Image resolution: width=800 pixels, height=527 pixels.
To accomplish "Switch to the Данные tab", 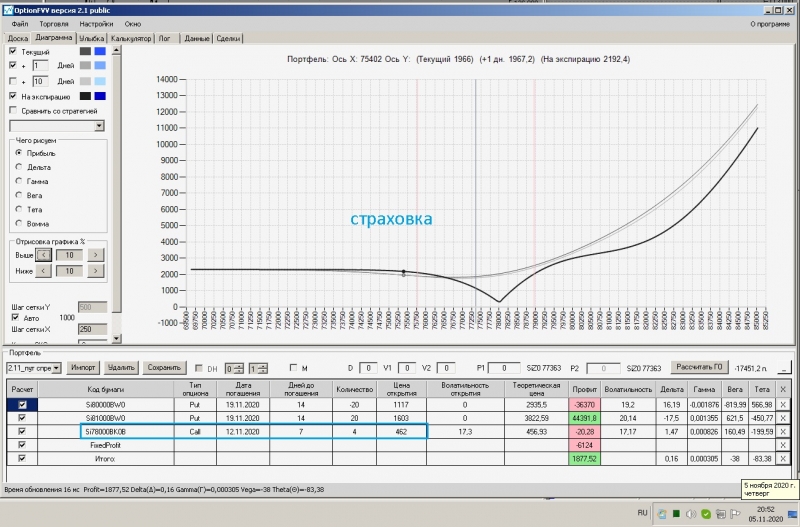I will 197,38.
